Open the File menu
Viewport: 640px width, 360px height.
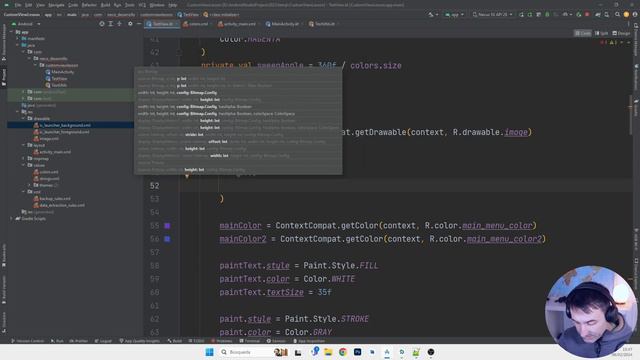click(18, 5)
